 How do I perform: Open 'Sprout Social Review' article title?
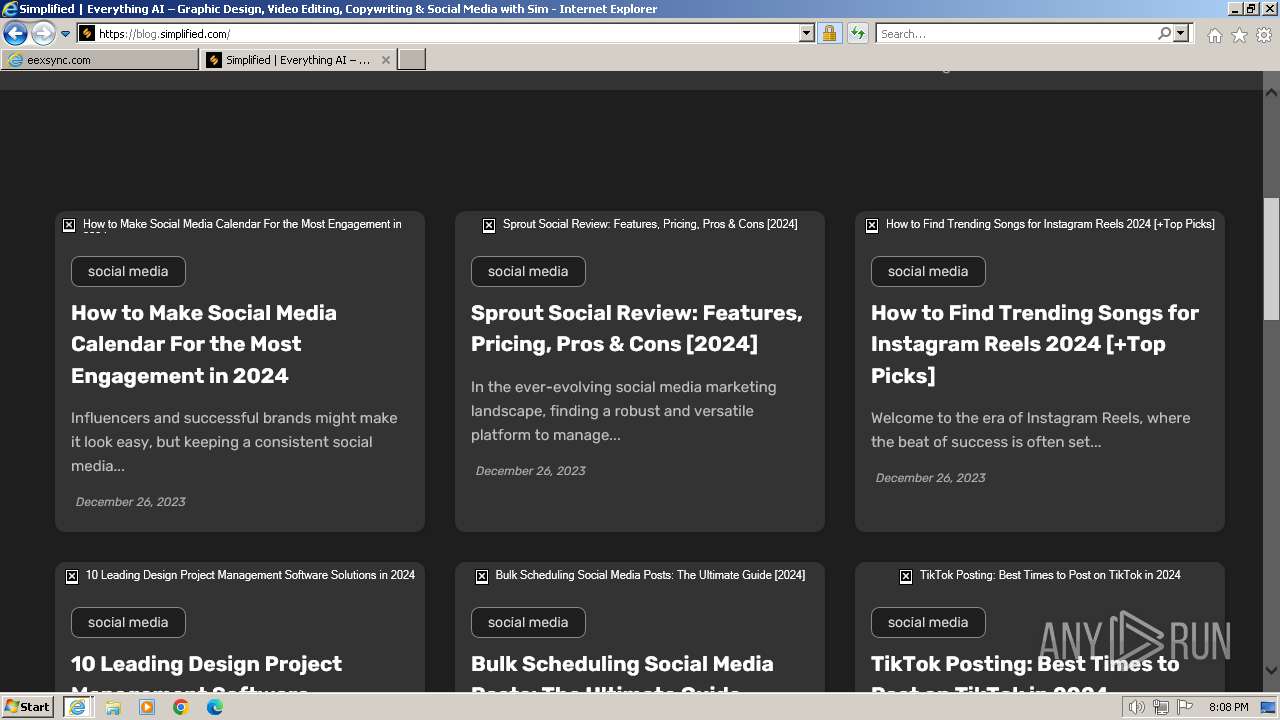tap(637, 328)
